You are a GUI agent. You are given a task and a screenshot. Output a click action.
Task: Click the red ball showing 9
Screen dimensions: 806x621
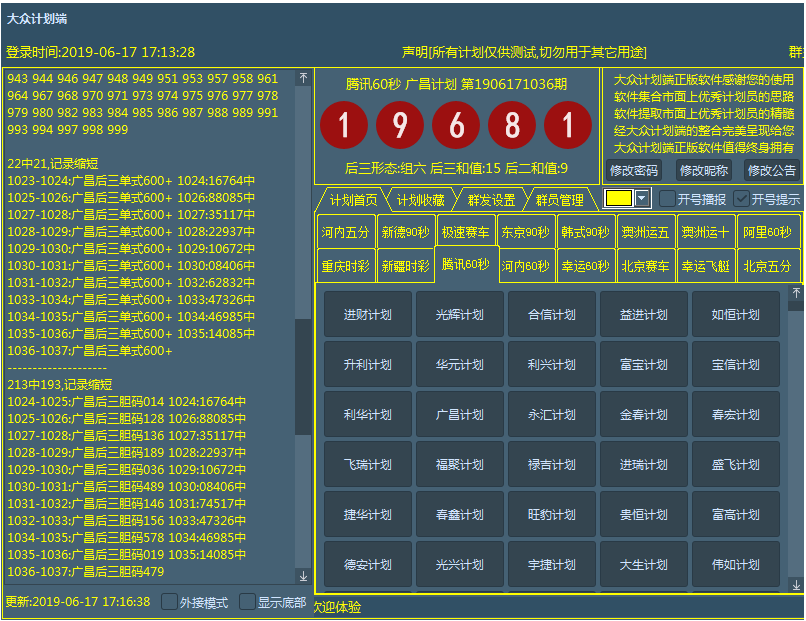[x=400, y=126]
